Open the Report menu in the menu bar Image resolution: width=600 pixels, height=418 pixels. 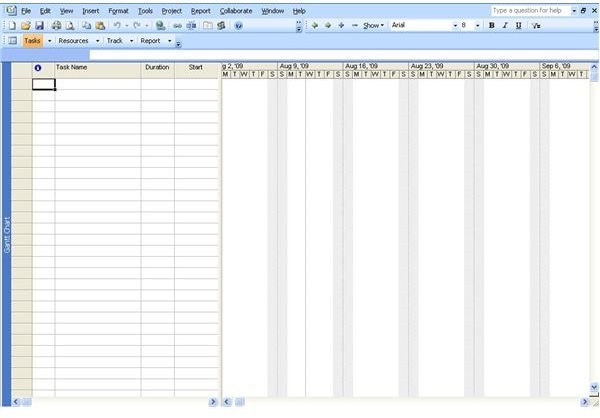tap(201, 11)
